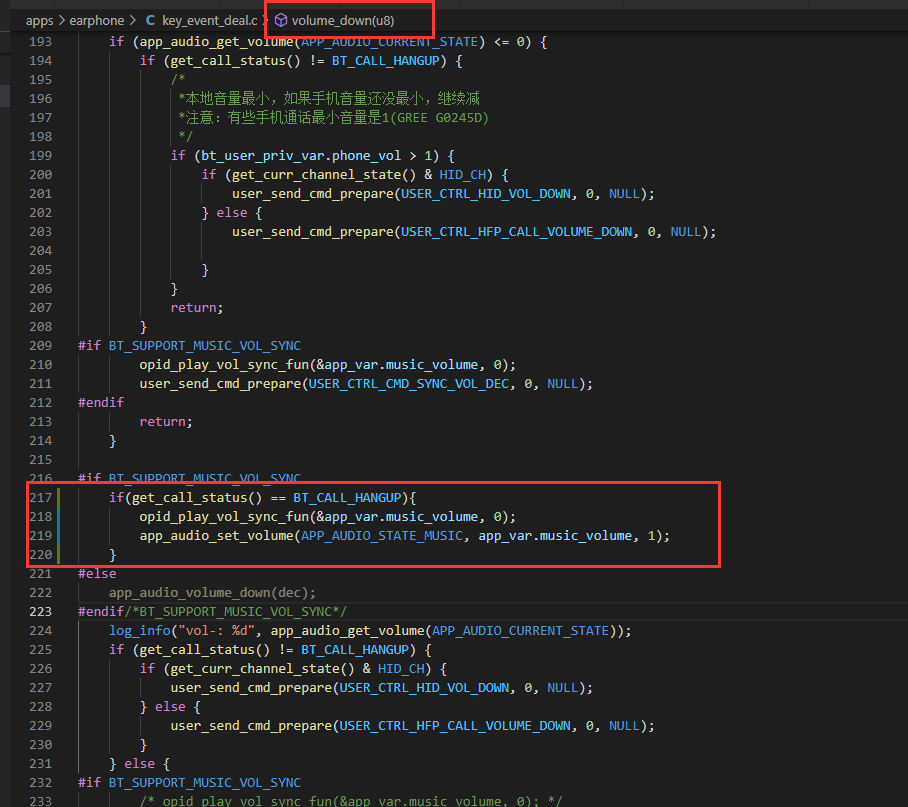Click line number 223 in the gutter
Screen dimensions: 908x807
41,612
